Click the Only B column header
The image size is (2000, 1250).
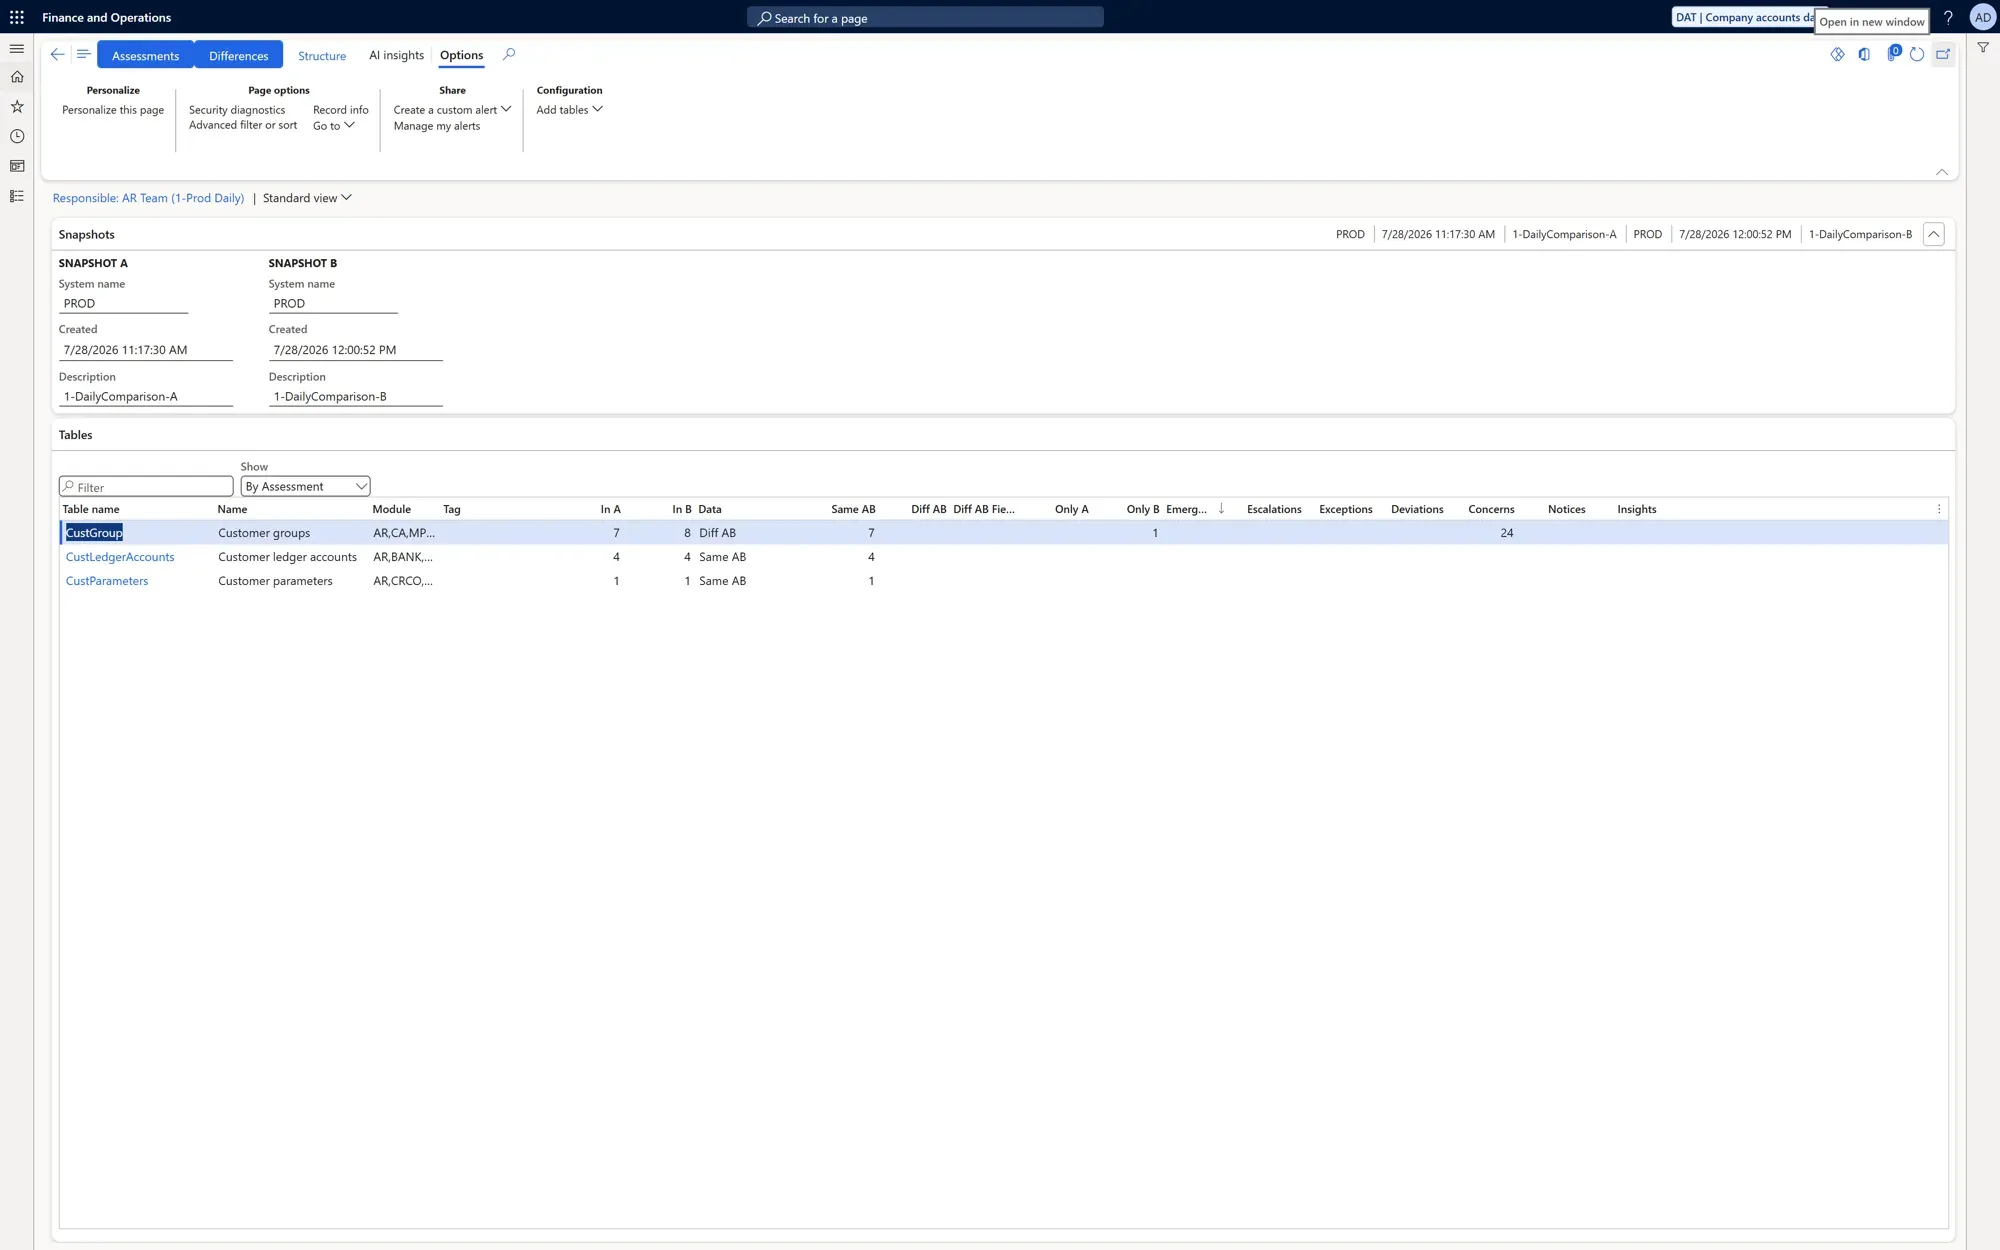[1142, 509]
